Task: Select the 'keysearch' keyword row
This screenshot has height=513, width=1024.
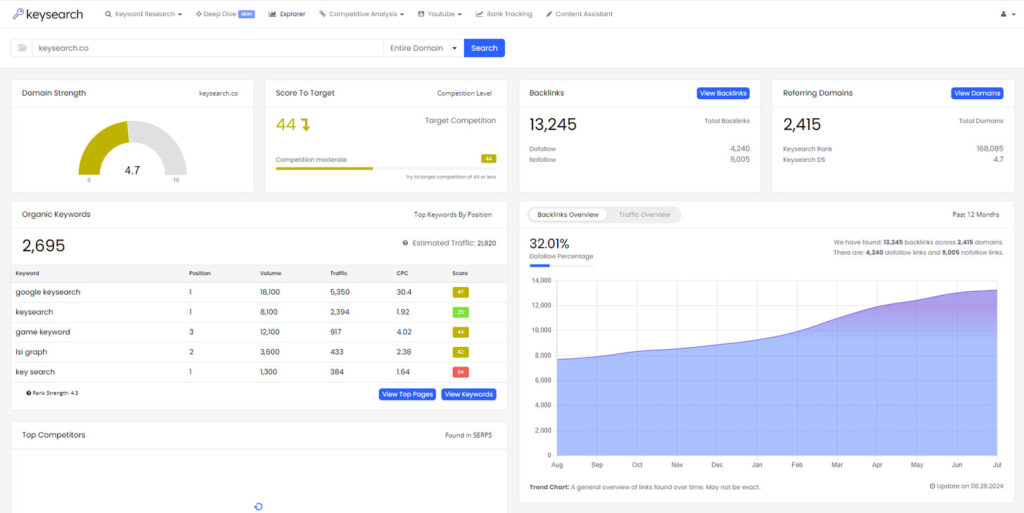Action: coord(259,312)
